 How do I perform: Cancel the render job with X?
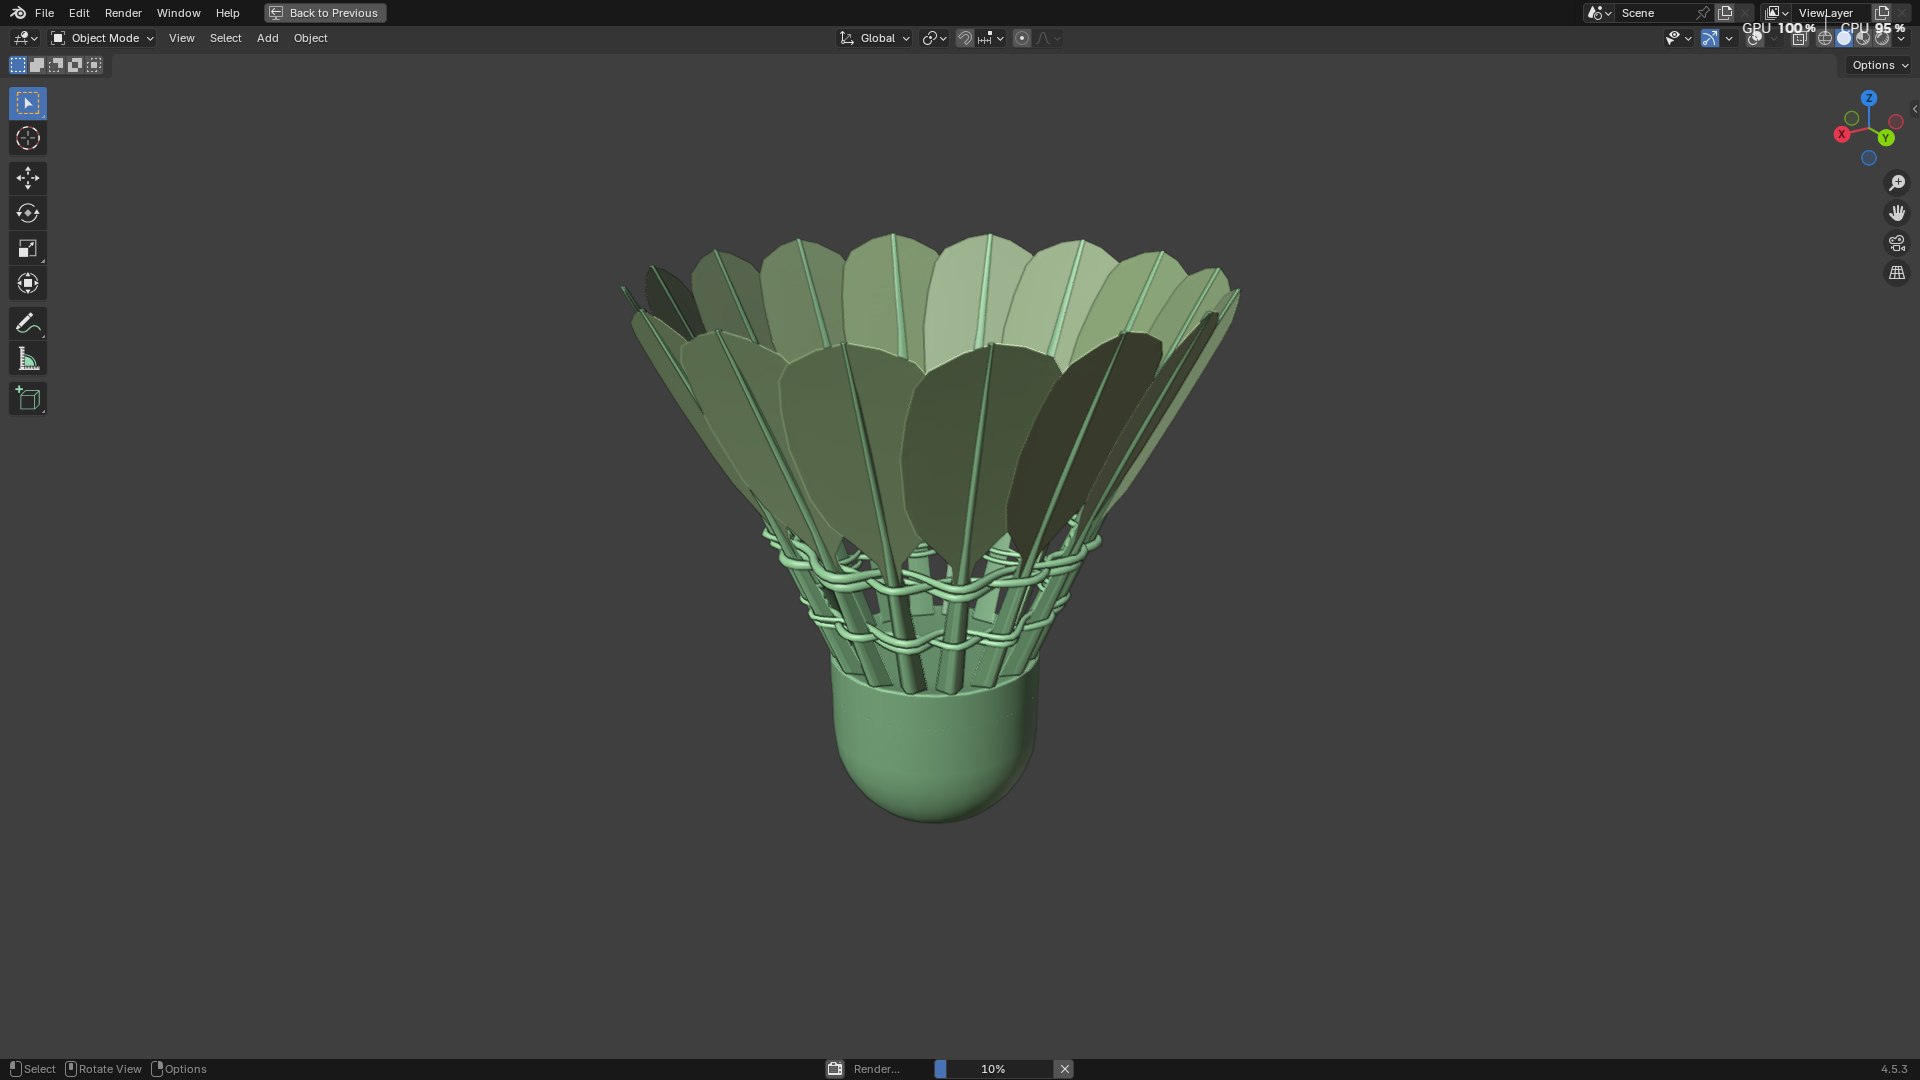(x=1064, y=1069)
